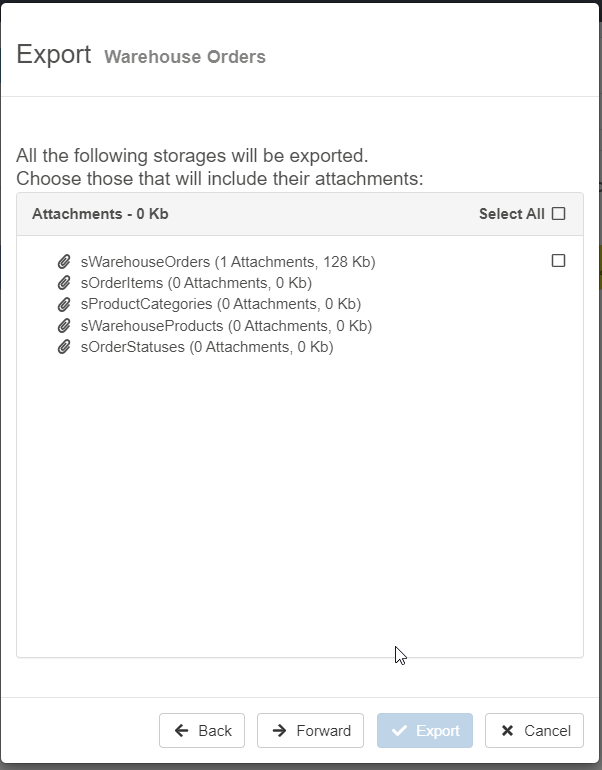Select the sOrderItems storage entry
This screenshot has height=770, width=602.
pos(196,283)
